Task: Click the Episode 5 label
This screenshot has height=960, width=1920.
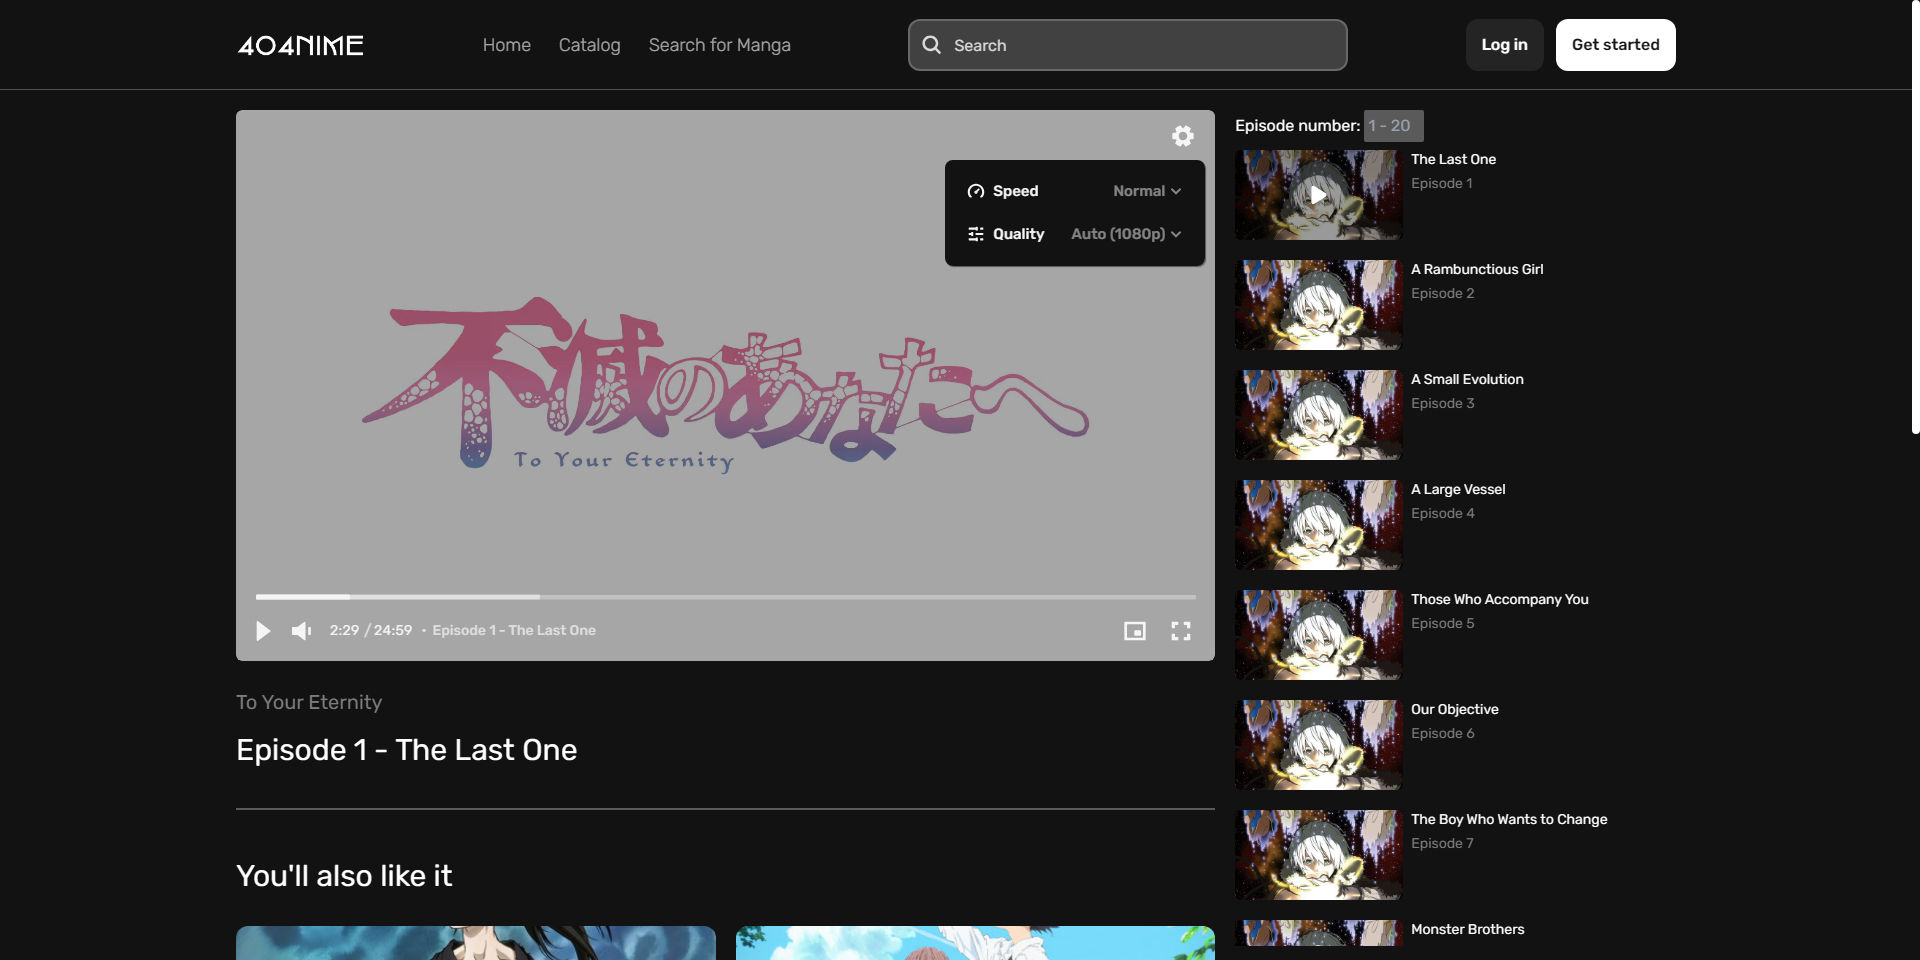Action: [1443, 623]
